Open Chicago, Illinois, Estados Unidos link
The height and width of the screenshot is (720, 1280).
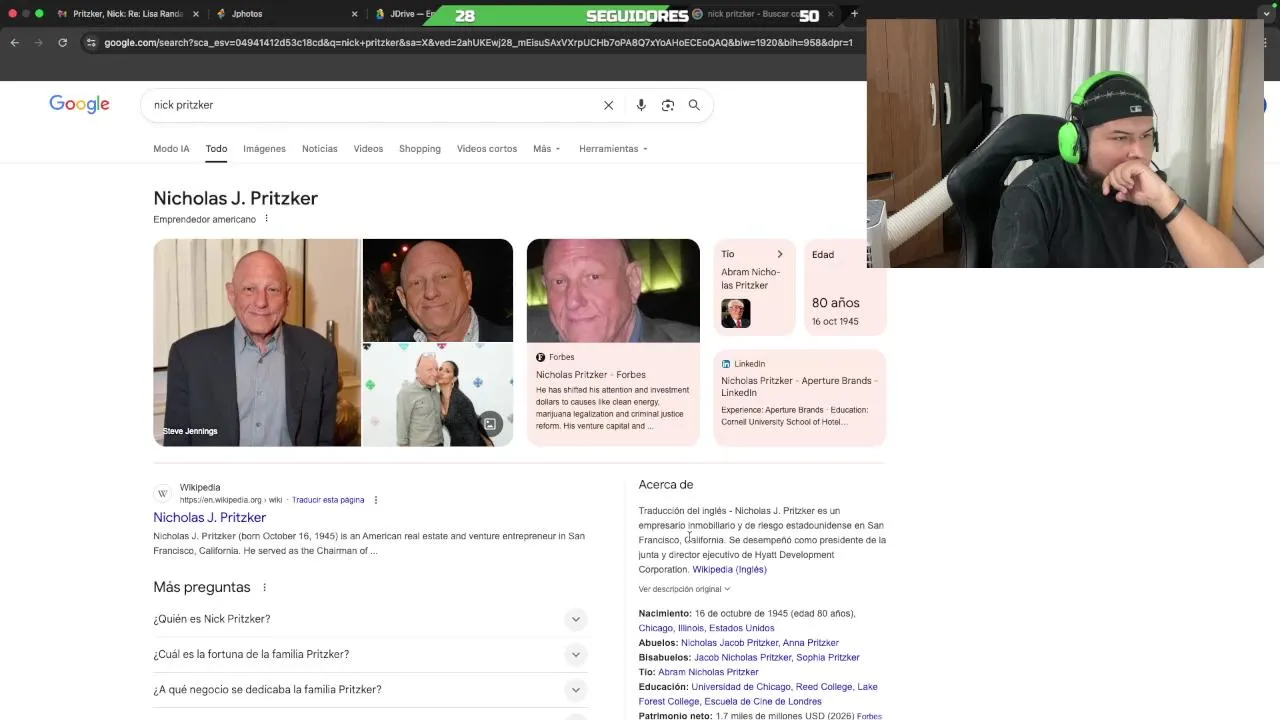pyautogui.click(x=706, y=628)
